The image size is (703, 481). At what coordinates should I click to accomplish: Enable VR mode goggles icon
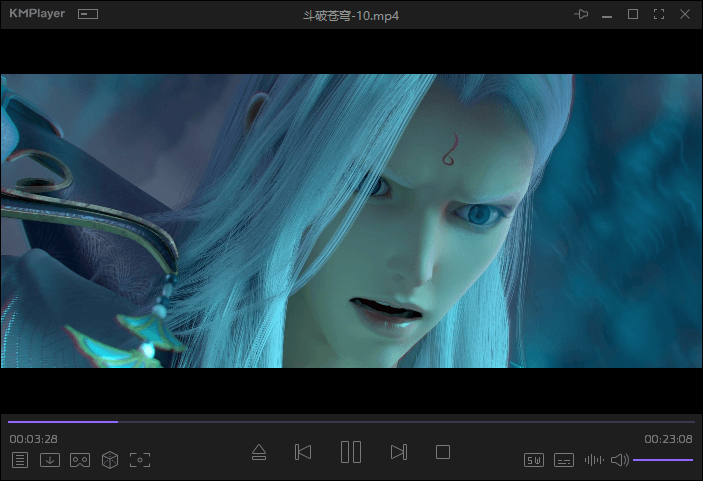(80, 460)
